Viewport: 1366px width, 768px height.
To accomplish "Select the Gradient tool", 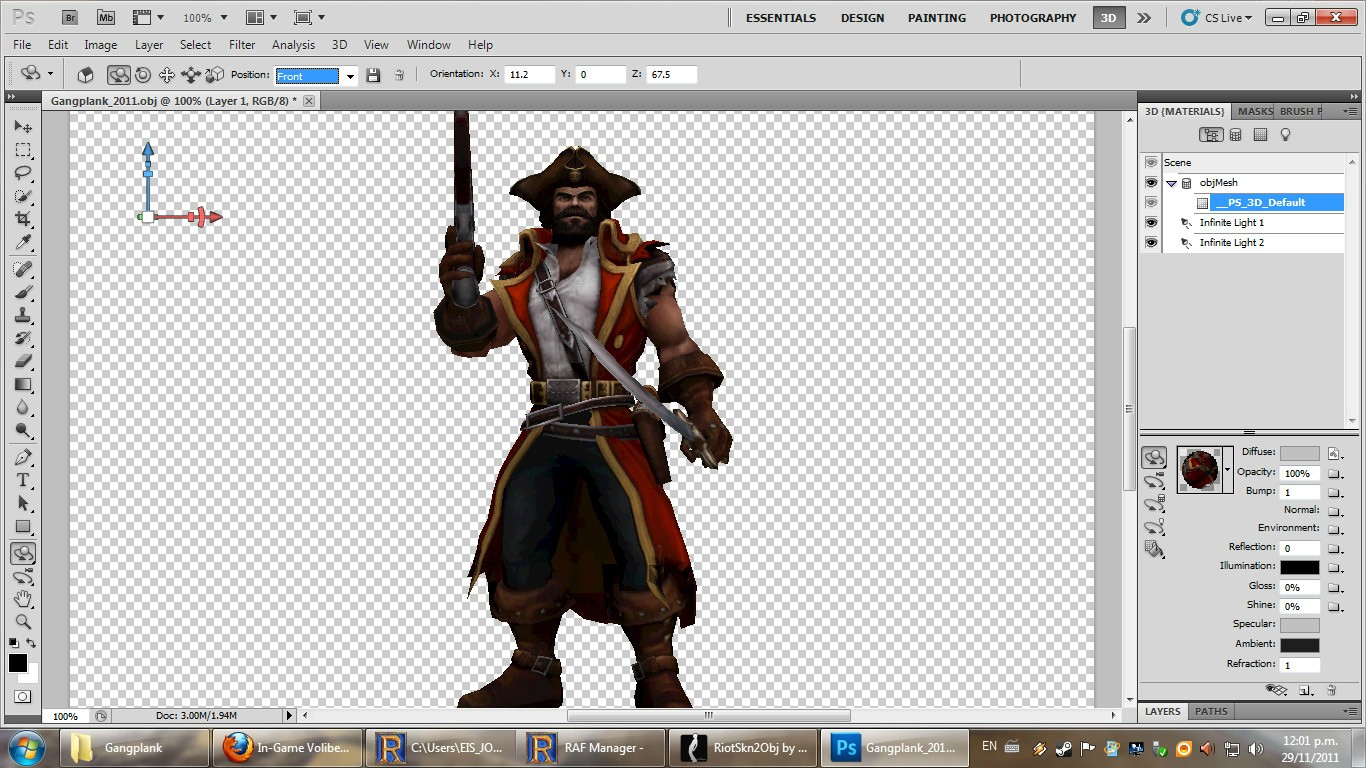I will point(23,385).
